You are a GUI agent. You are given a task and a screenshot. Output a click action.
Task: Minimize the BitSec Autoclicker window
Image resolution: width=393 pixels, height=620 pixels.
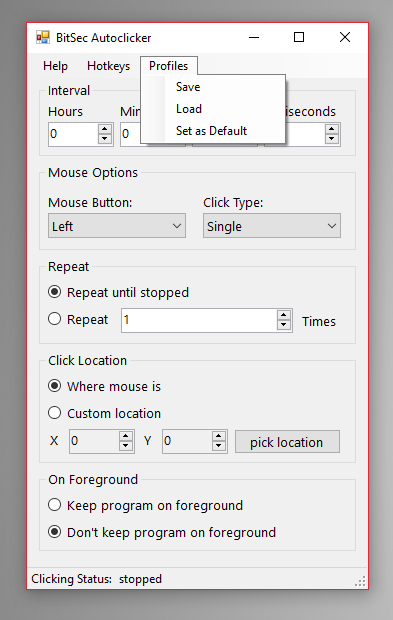point(254,38)
